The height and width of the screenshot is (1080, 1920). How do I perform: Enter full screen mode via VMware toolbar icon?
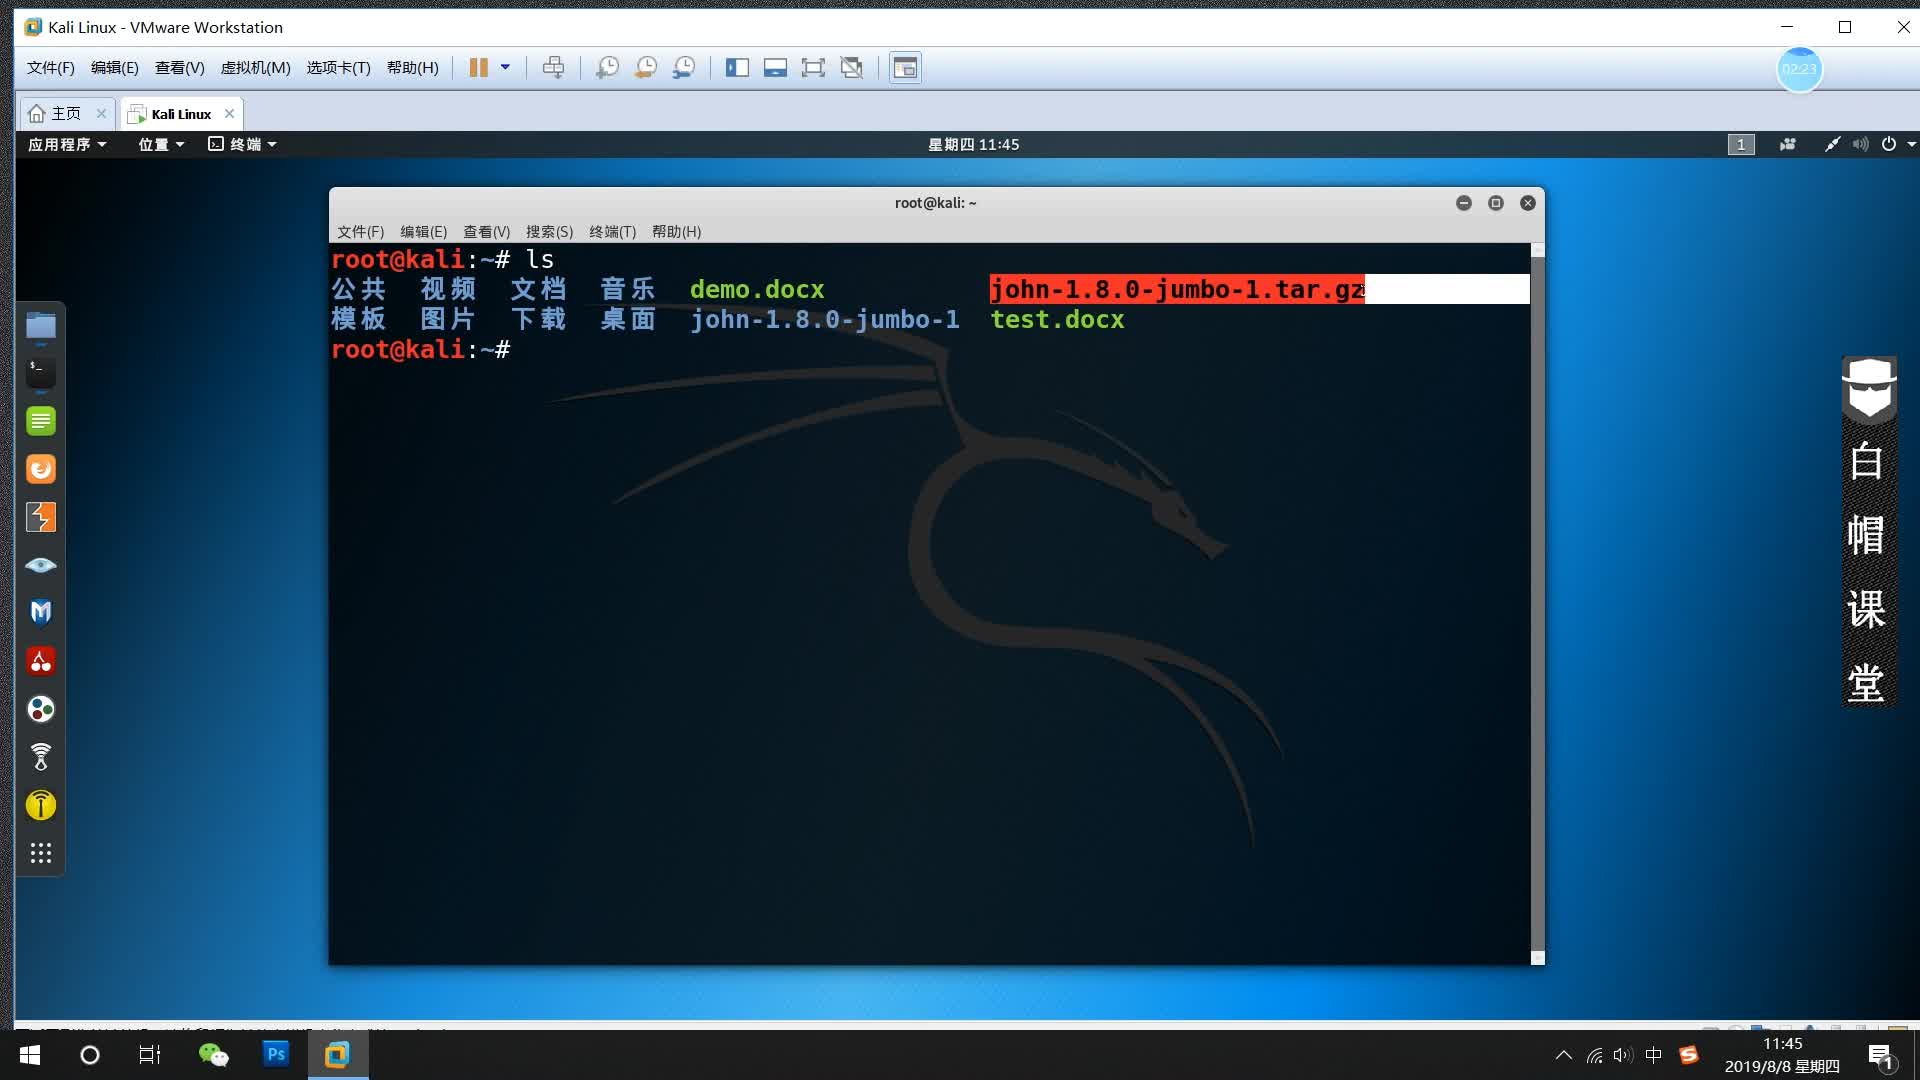pos(813,67)
